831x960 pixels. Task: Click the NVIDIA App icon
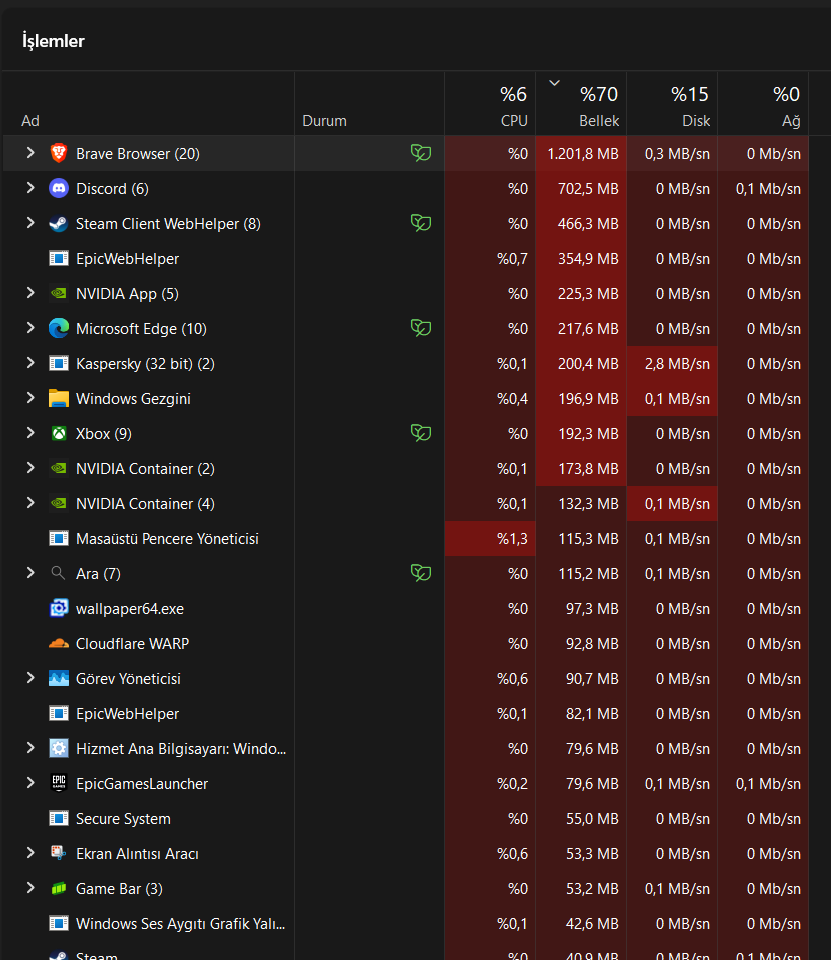click(59, 293)
